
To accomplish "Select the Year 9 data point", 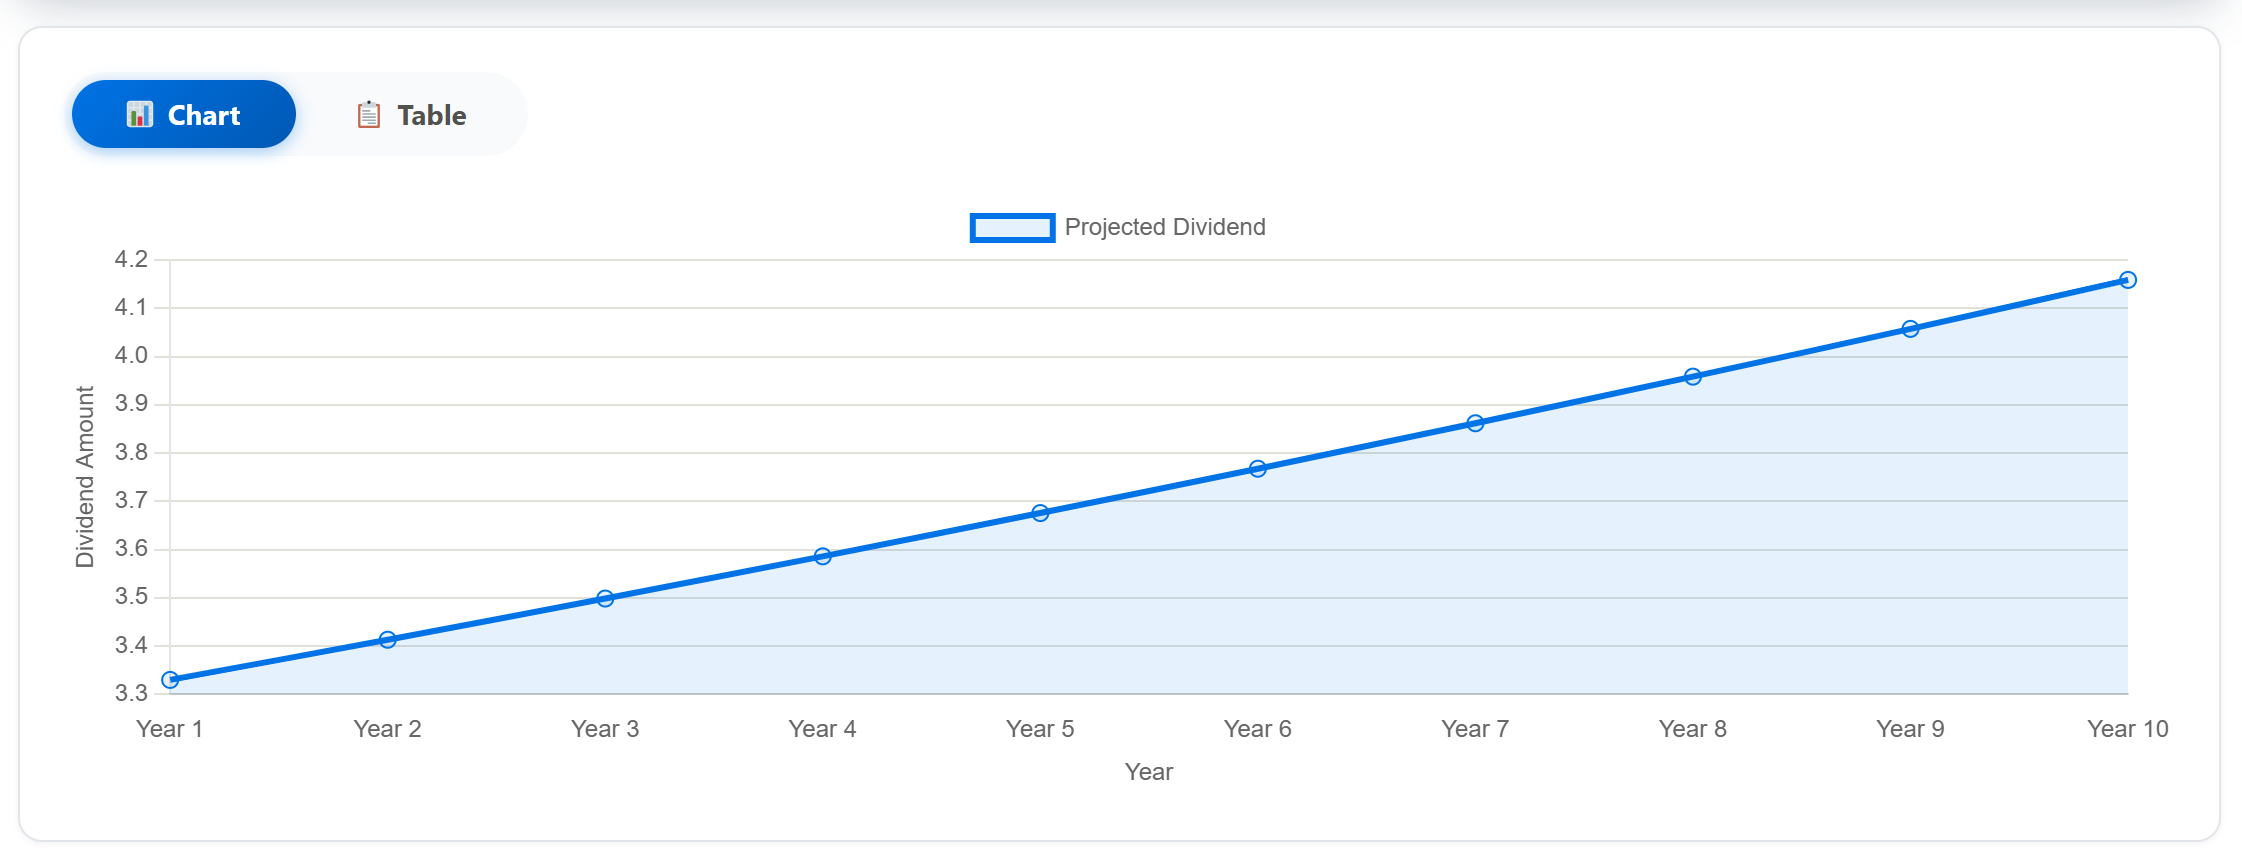I will (x=1910, y=329).
